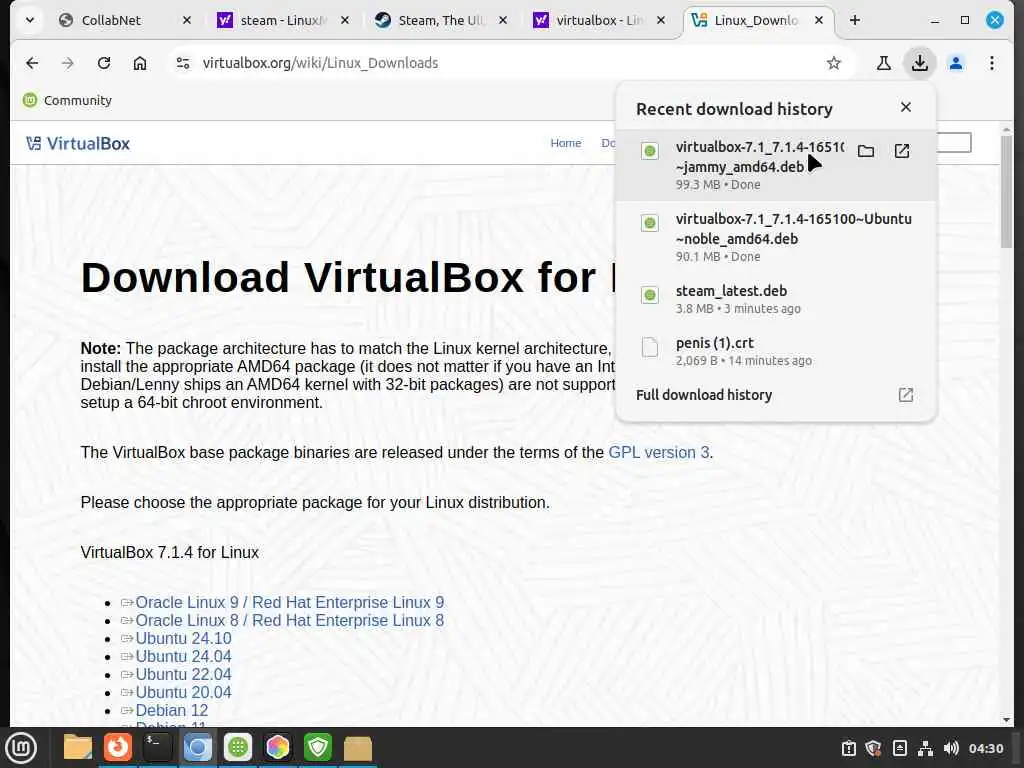Viewport: 1024px width, 768px height.
Task: Focus the Chromium browser taskbar icon
Action: (197, 747)
